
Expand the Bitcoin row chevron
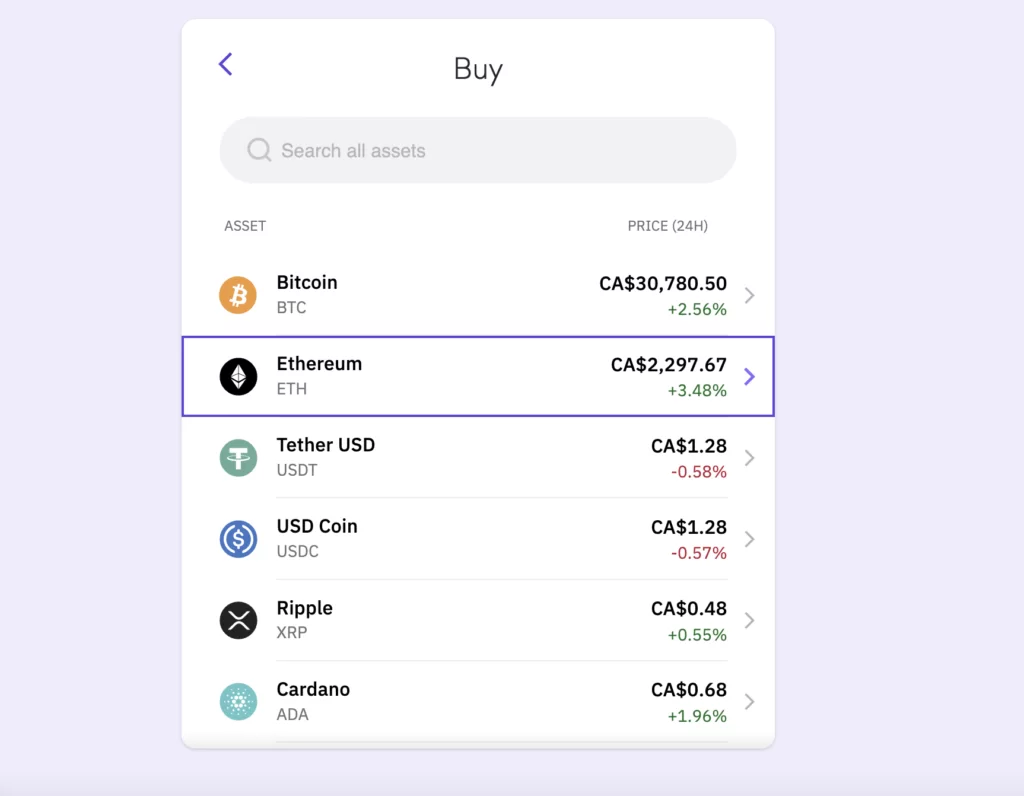point(749,295)
